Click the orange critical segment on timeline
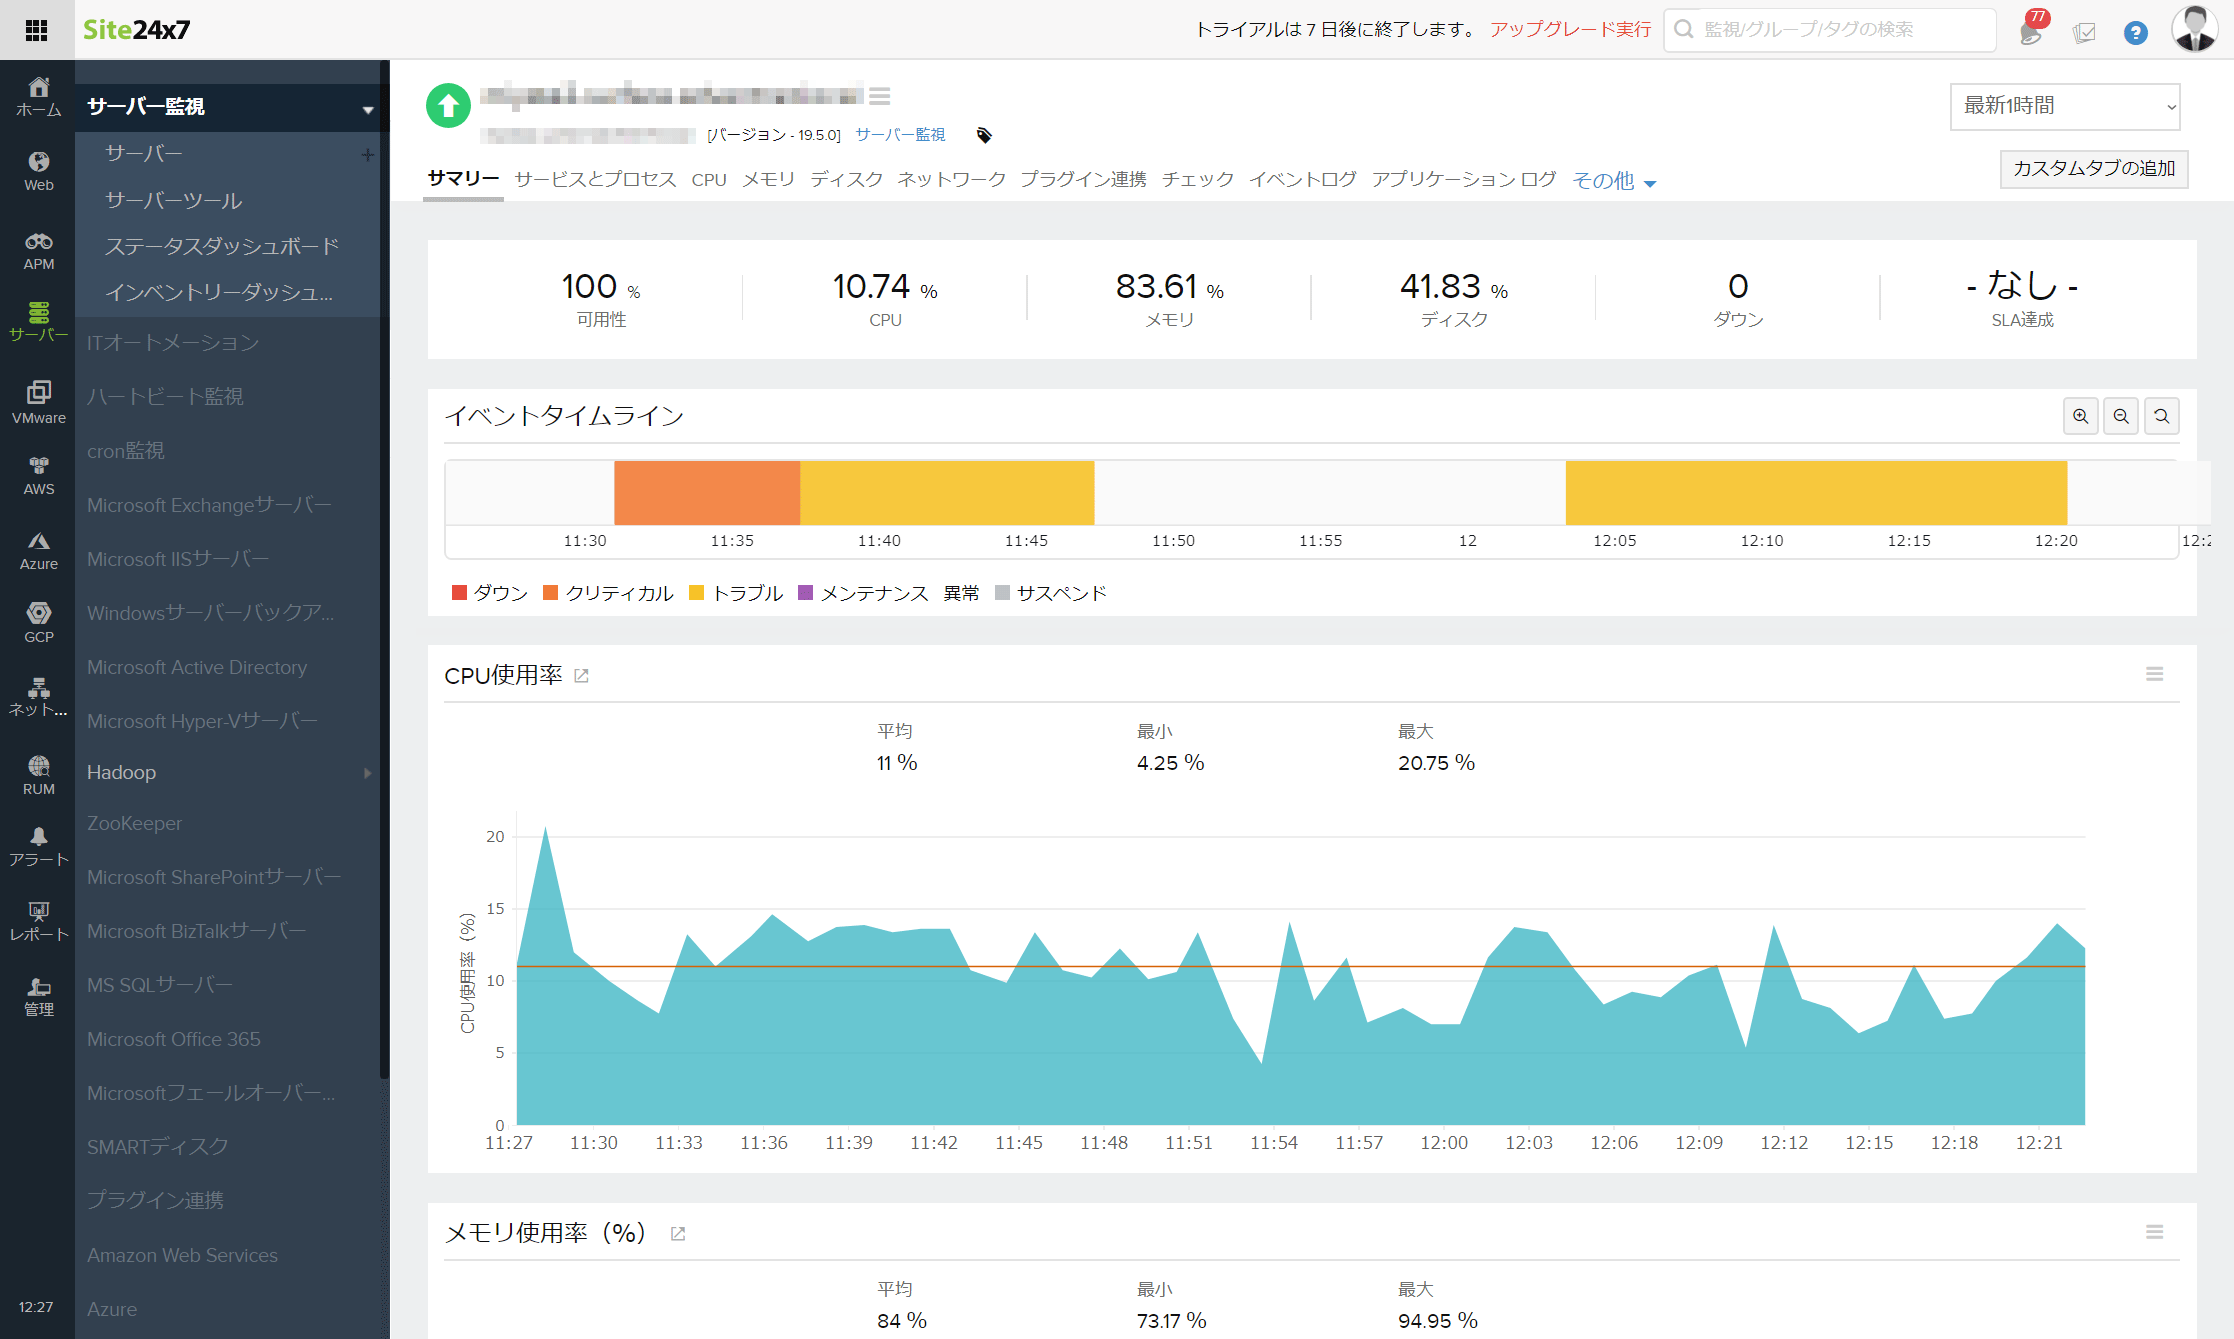Screen dimensions: 2234x1339 (x=707, y=493)
